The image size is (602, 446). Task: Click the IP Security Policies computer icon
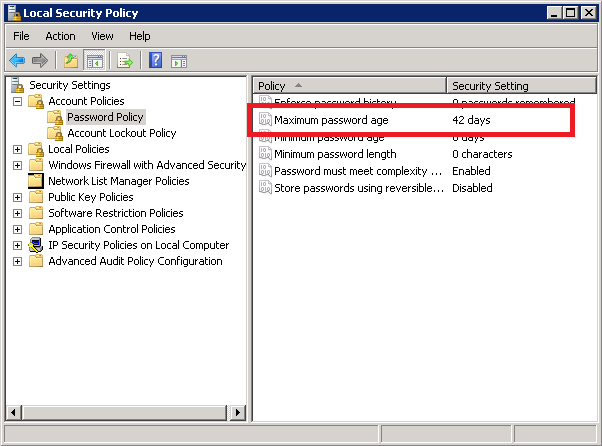[36, 245]
